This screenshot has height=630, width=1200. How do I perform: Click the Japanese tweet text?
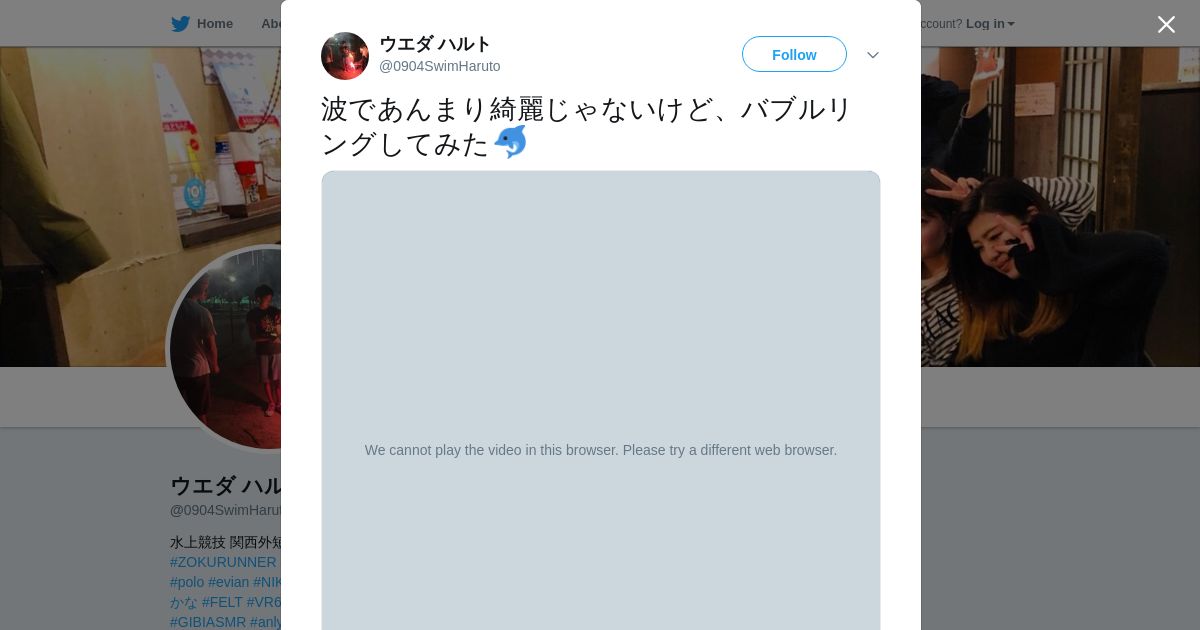(586, 126)
